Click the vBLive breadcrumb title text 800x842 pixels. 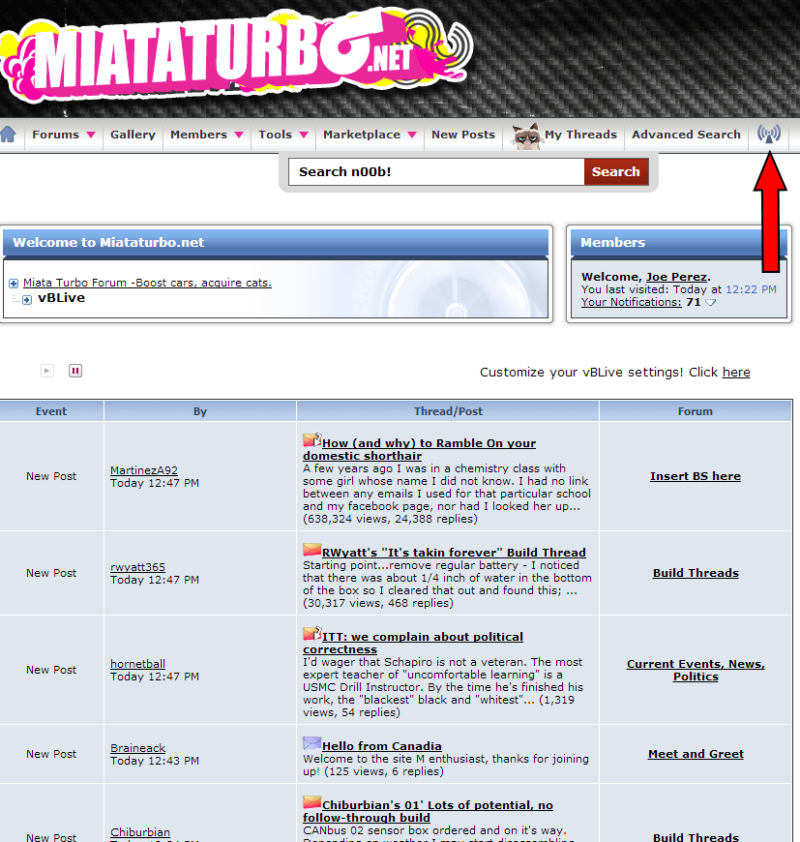(61, 297)
